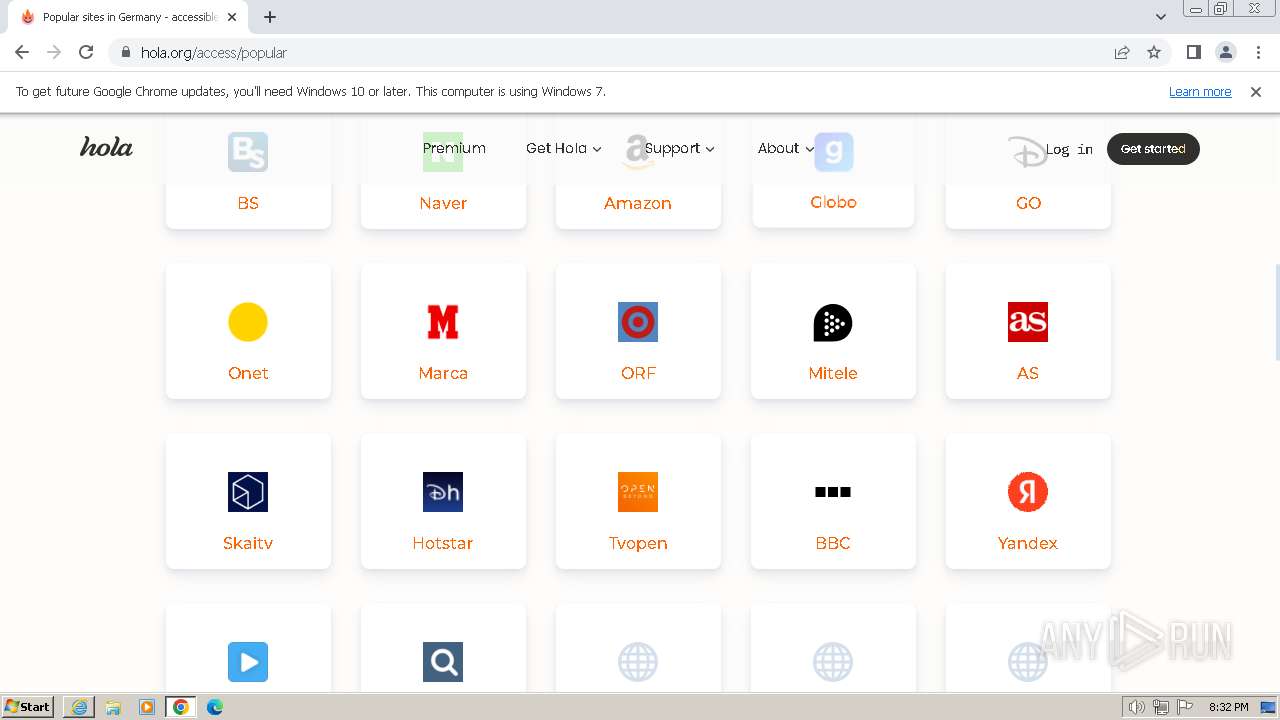Open the Mitele dotted logo icon
The image size is (1280, 720).
click(x=833, y=322)
